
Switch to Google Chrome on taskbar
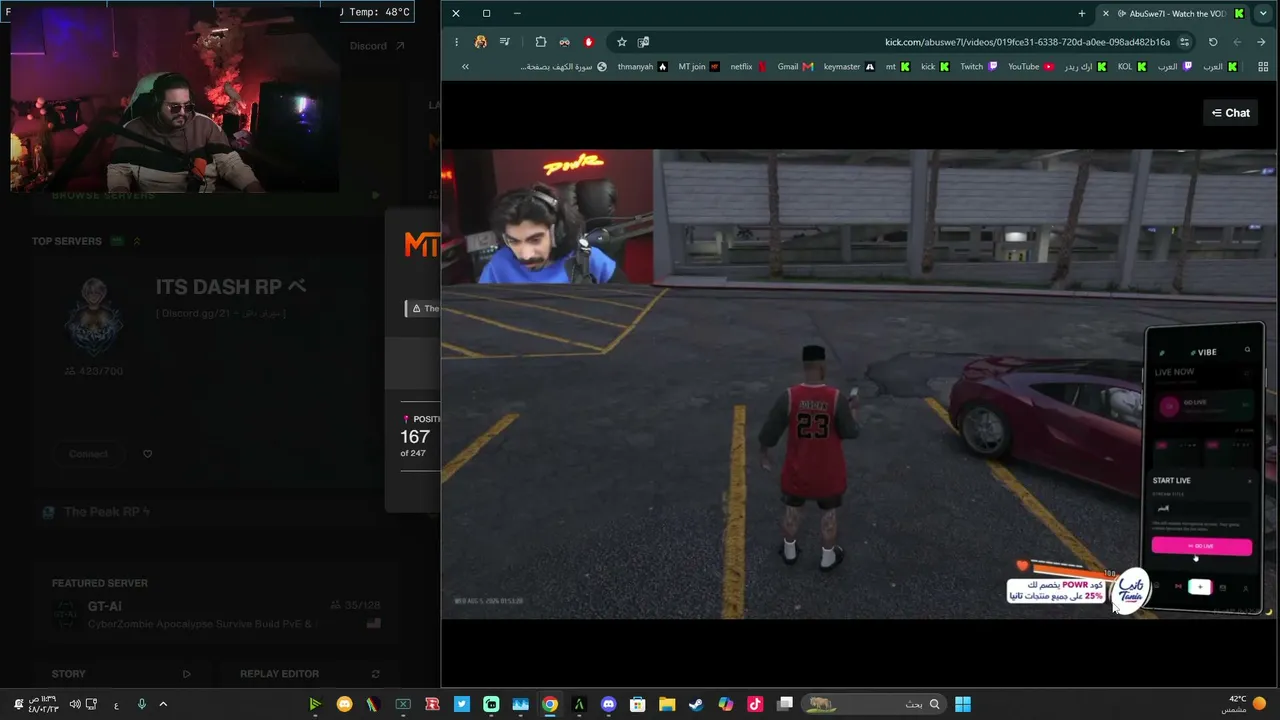click(549, 704)
